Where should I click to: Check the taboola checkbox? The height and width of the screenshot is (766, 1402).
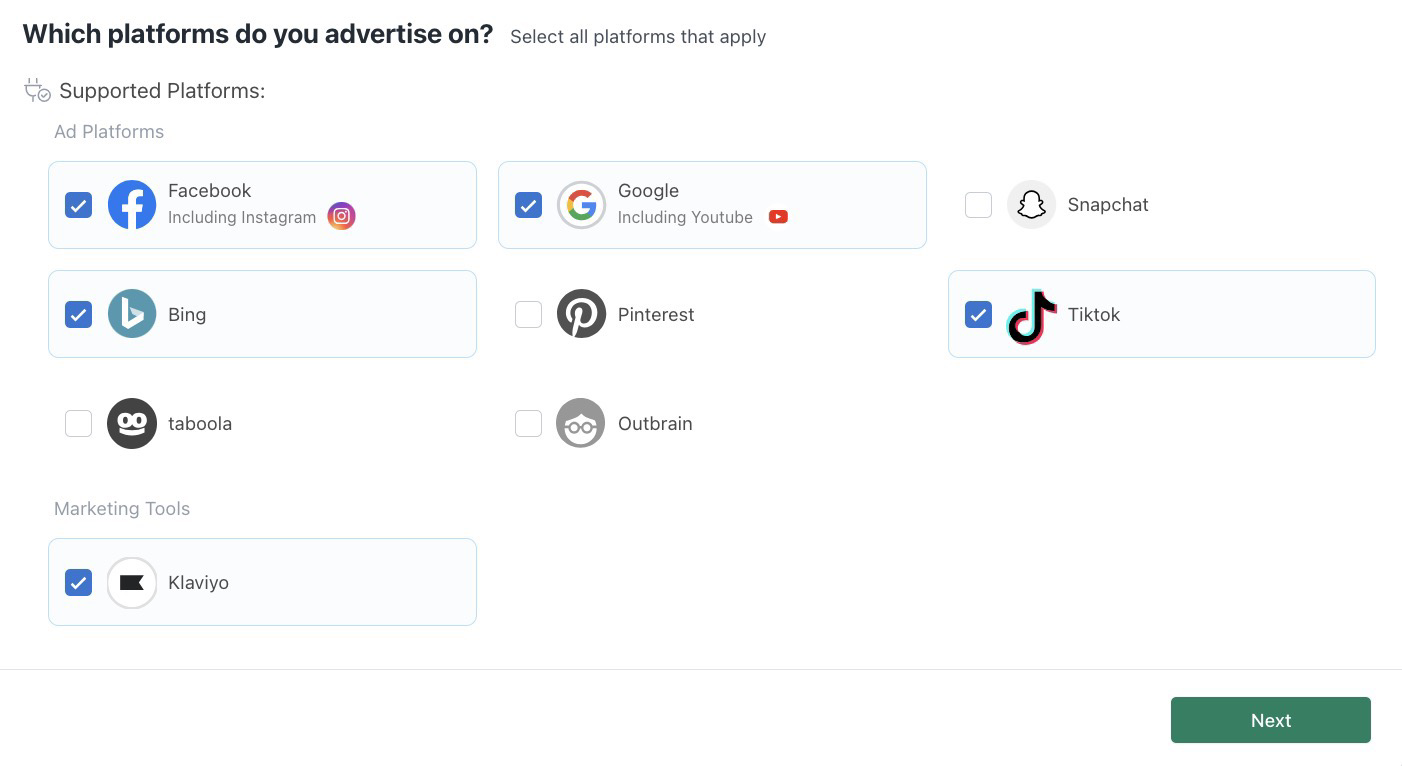tap(78, 423)
